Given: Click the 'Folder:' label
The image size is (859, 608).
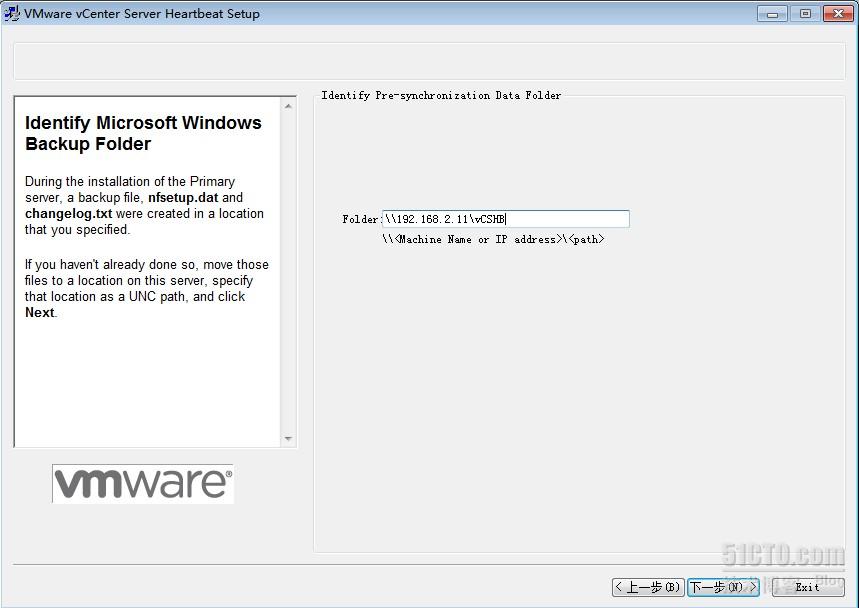Looking at the screenshot, I should tap(361, 219).
